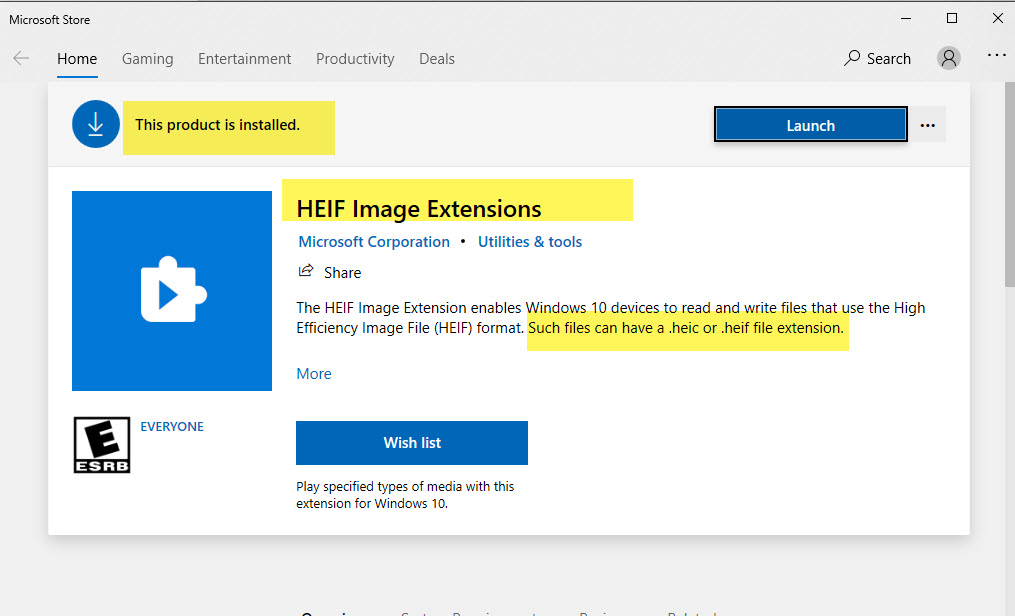Open more options beside the Launch button
This screenshot has width=1015, height=616.
pos(928,125)
